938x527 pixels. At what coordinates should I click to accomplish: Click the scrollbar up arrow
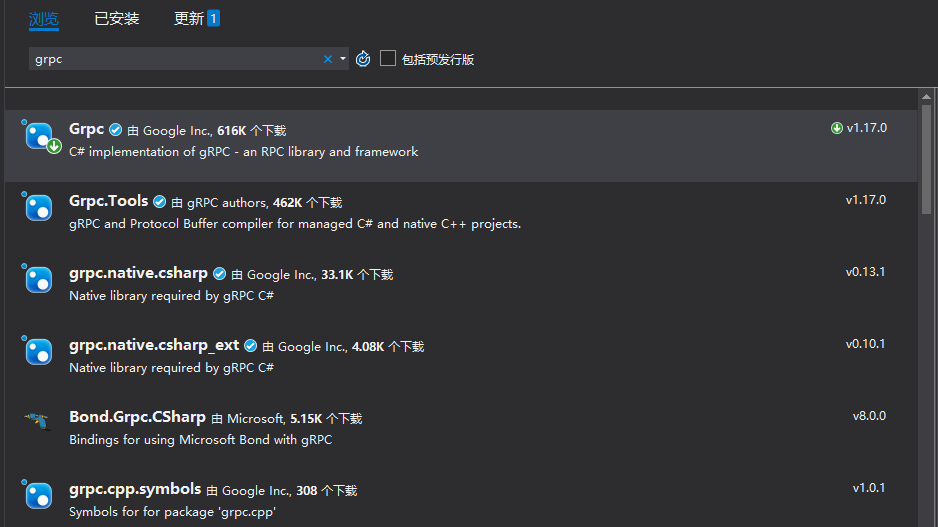[x=926, y=96]
